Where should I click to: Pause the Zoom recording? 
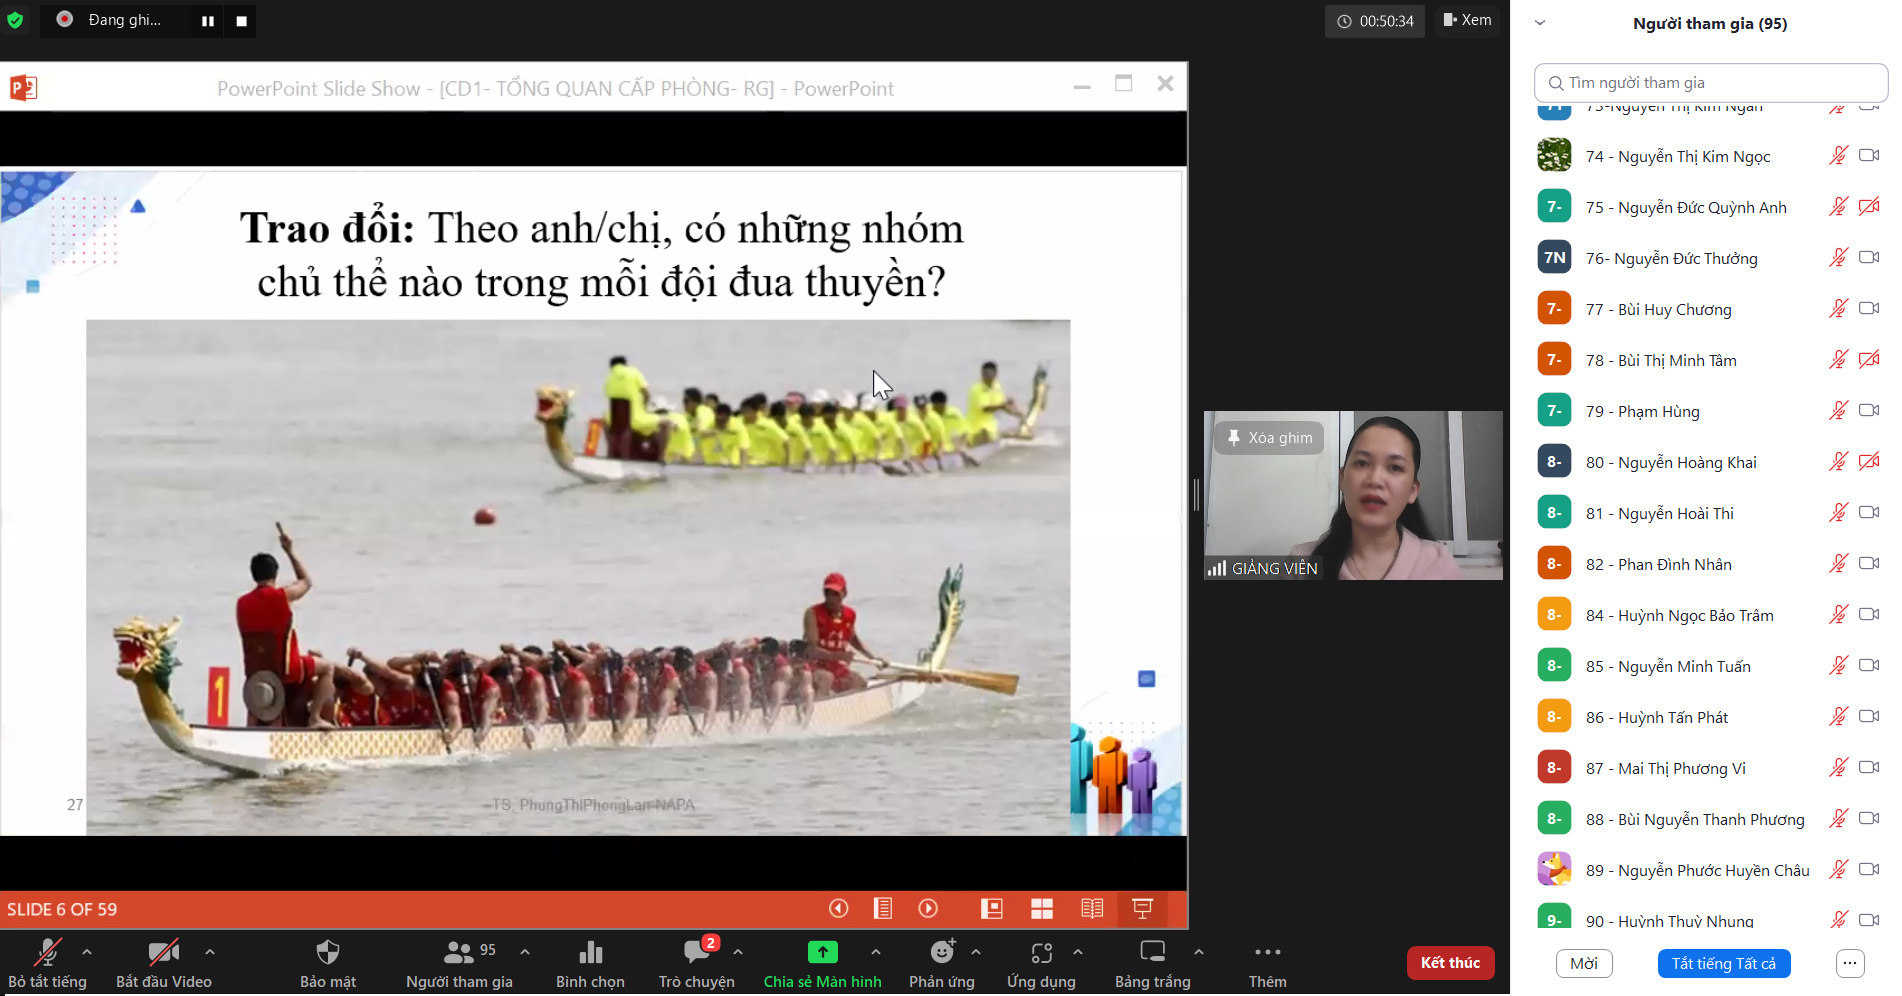tap(208, 21)
